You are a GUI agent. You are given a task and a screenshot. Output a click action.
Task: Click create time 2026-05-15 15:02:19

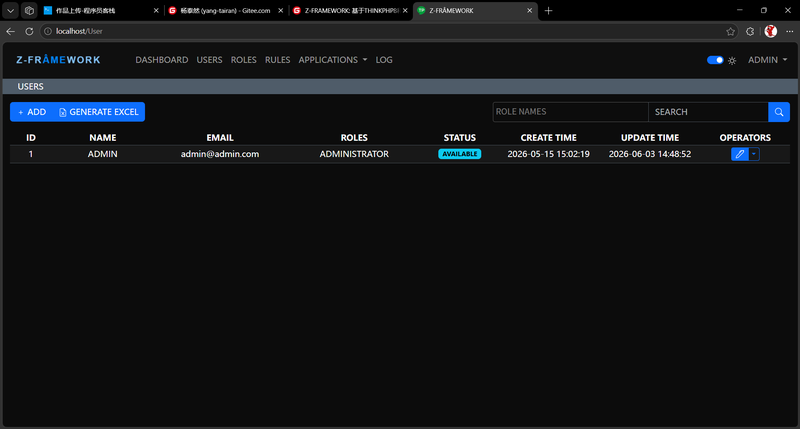click(x=548, y=154)
